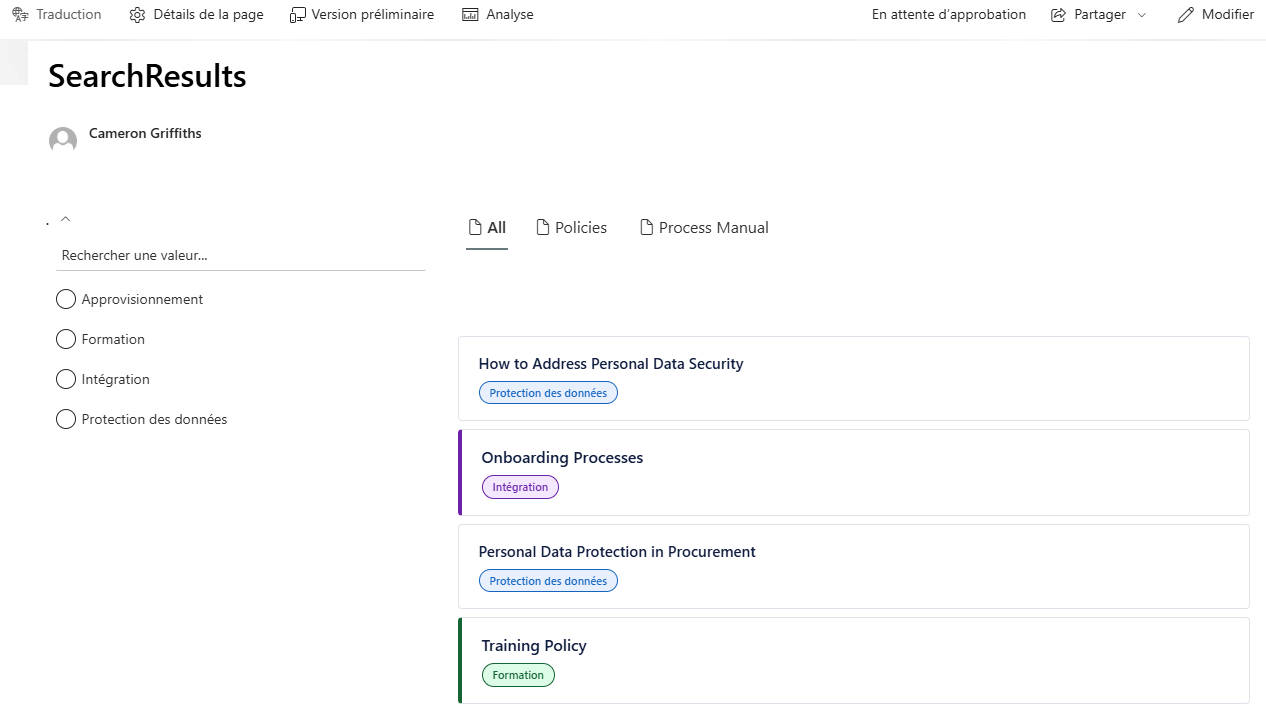Click the document icon on the All tab
This screenshot has width=1266, height=706.
[476, 228]
